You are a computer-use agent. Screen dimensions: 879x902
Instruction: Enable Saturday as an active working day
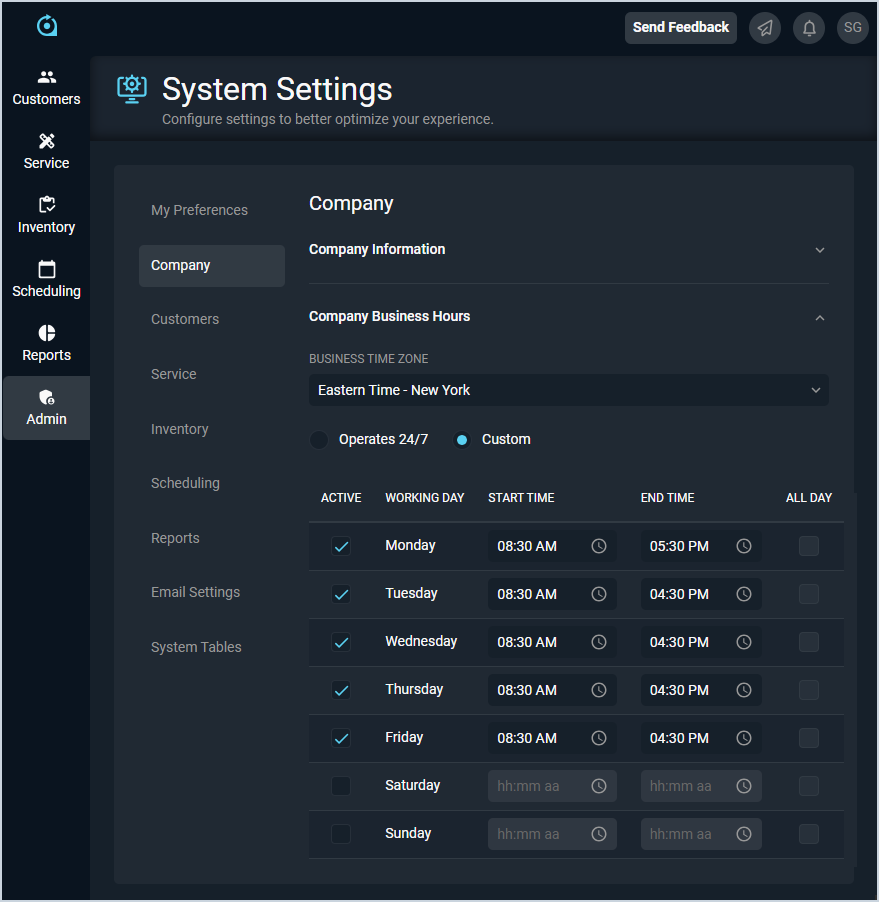(341, 786)
